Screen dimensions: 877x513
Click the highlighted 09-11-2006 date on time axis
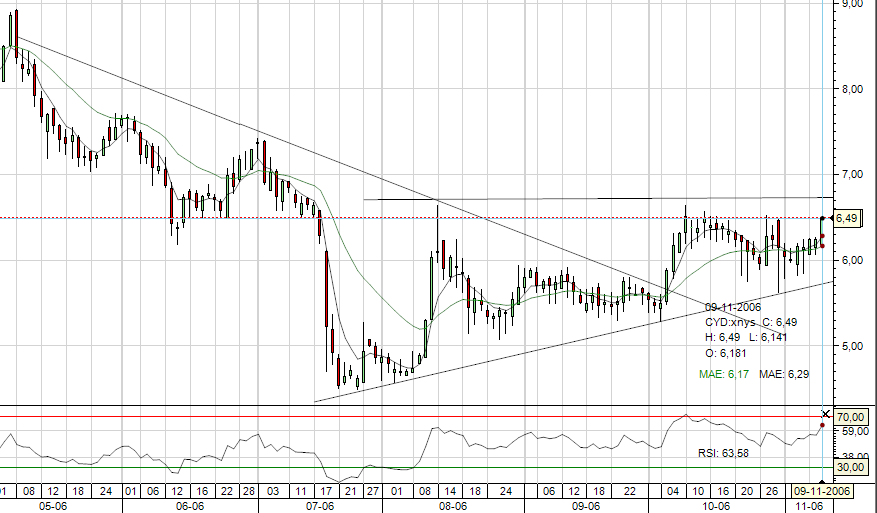[x=822, y=492]
